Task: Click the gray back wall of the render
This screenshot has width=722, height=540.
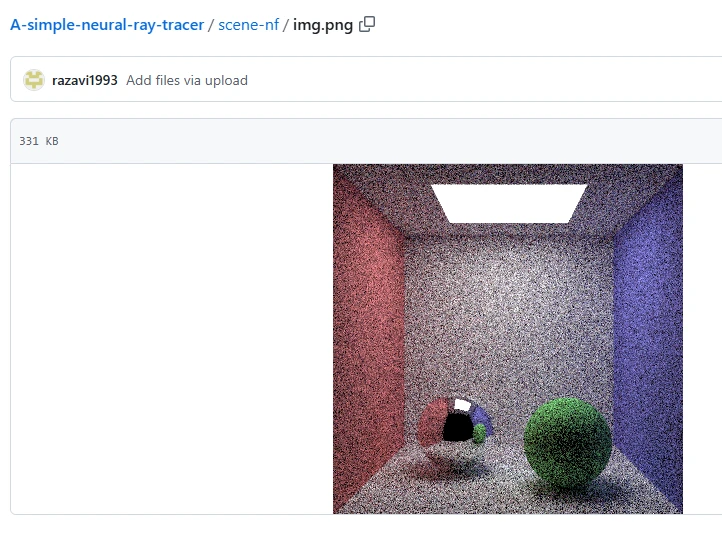Action: point(509,318)
